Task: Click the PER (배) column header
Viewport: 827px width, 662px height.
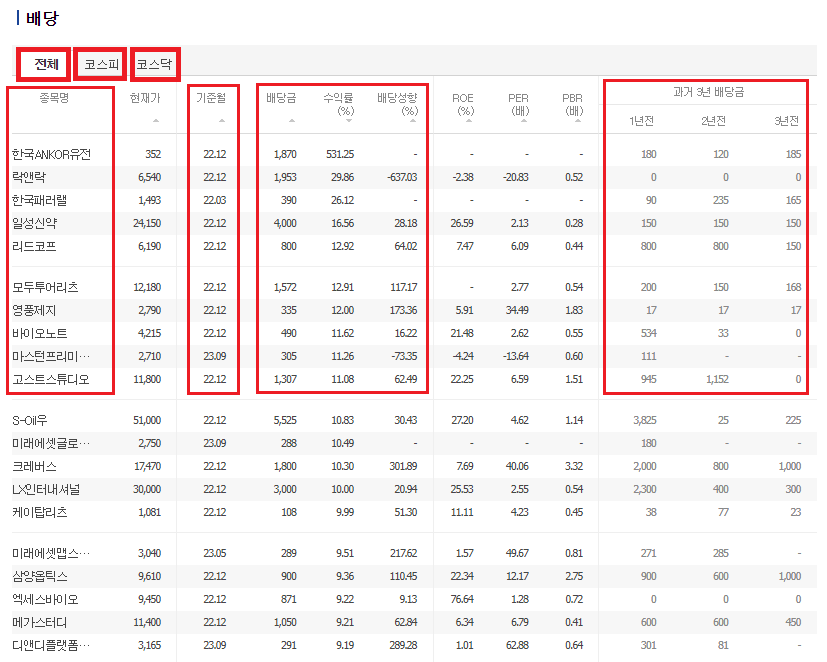Action: [x=518, y=104]
